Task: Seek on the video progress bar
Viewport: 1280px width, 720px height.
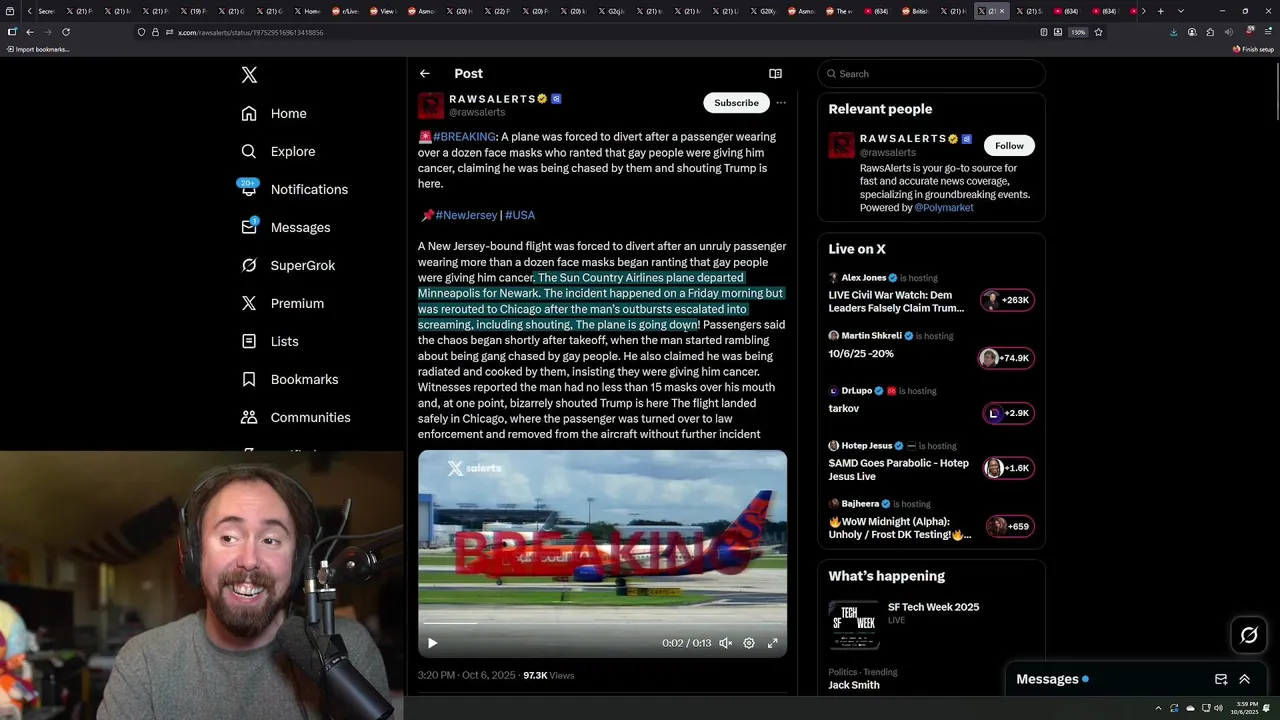Action: pyautogui.click(x=602, y=623)
